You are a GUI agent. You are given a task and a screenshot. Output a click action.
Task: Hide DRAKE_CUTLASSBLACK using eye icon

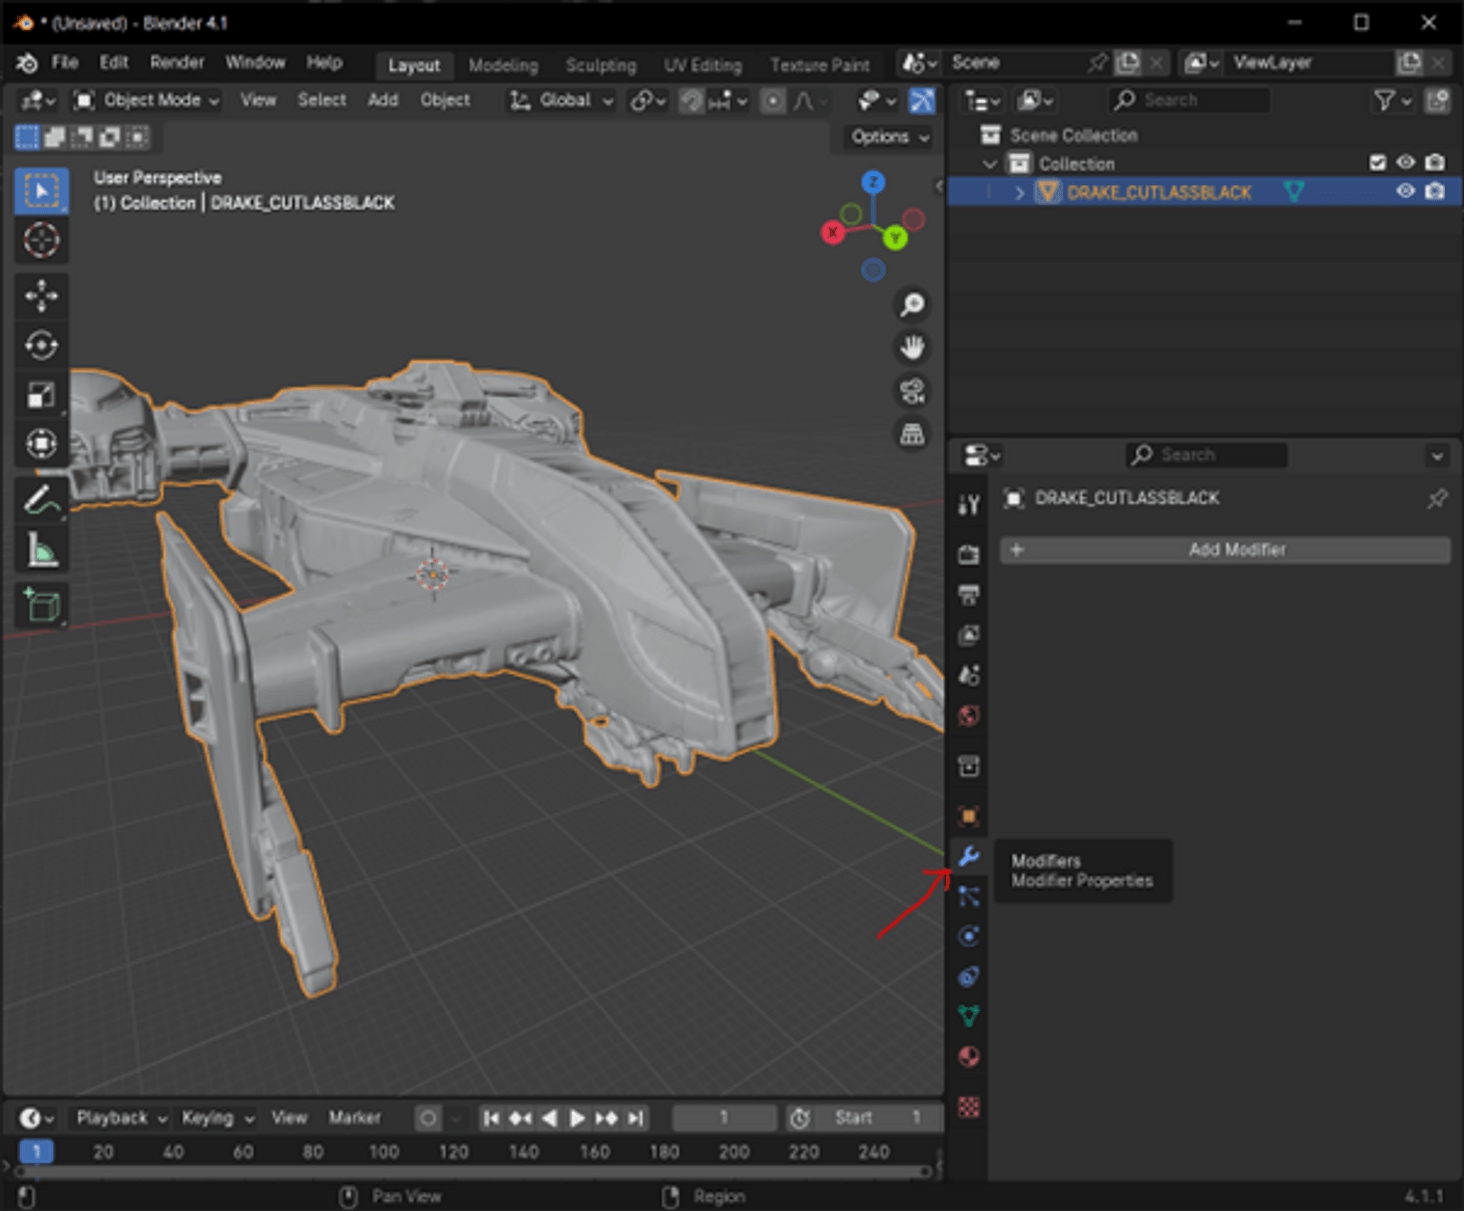[1405, 191]
